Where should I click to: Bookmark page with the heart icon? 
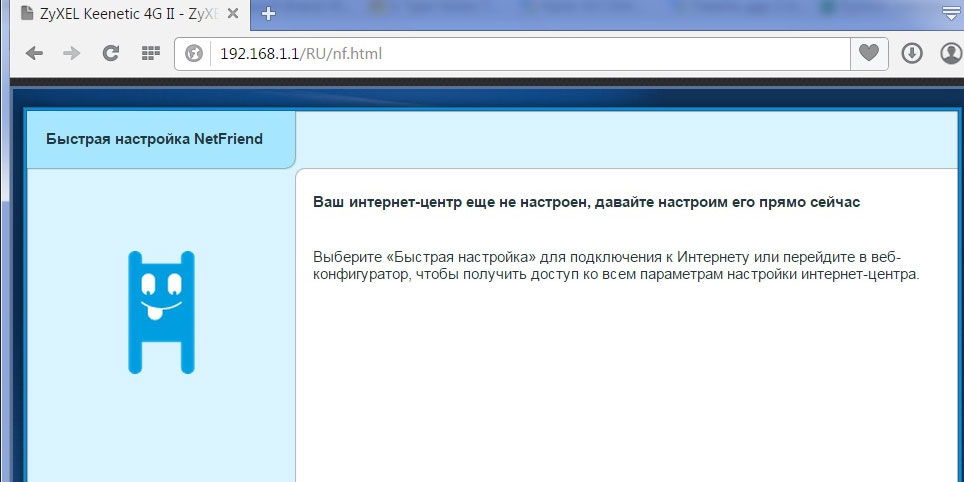868,53
